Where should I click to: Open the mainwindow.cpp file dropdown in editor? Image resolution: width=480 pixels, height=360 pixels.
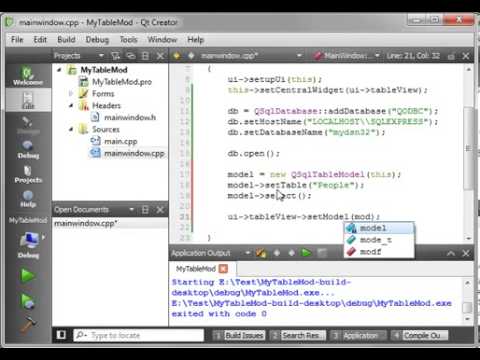(x=252, y=56)
